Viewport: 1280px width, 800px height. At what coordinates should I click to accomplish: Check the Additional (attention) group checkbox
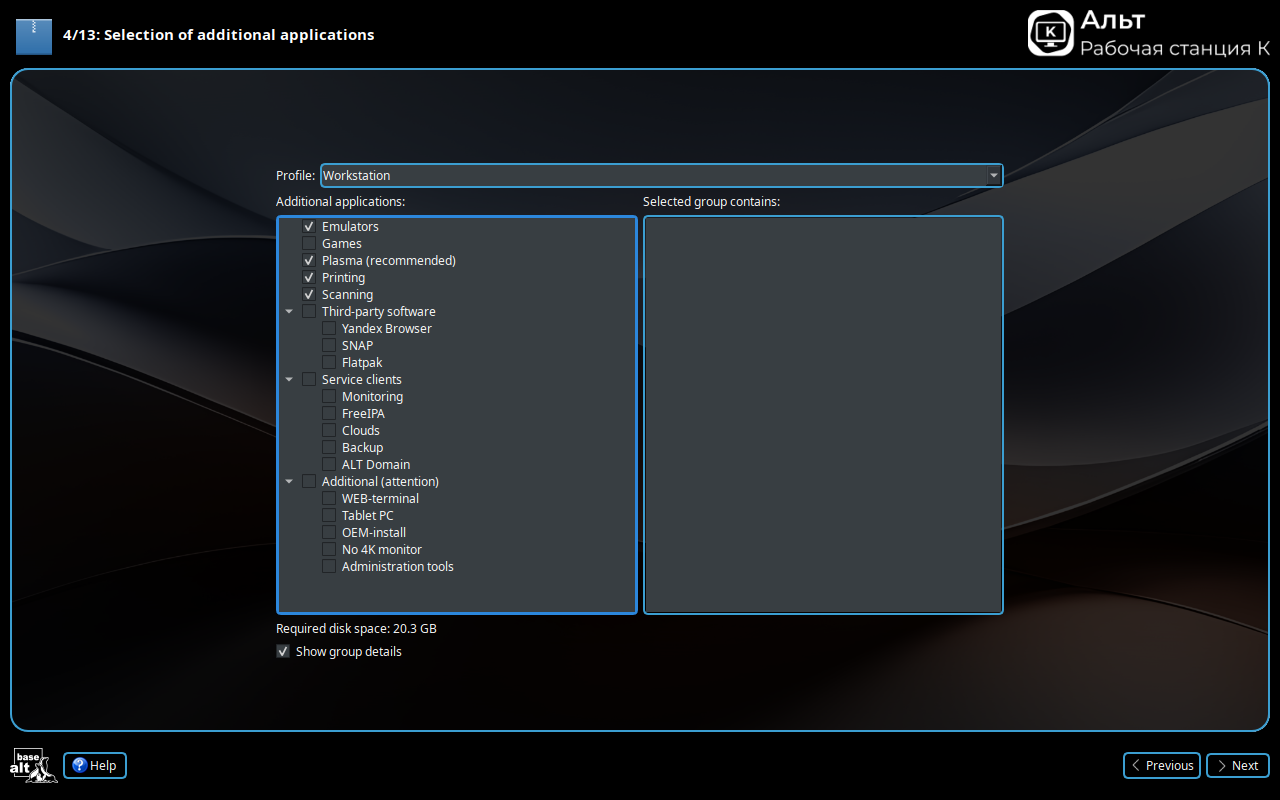pos(309,482)
